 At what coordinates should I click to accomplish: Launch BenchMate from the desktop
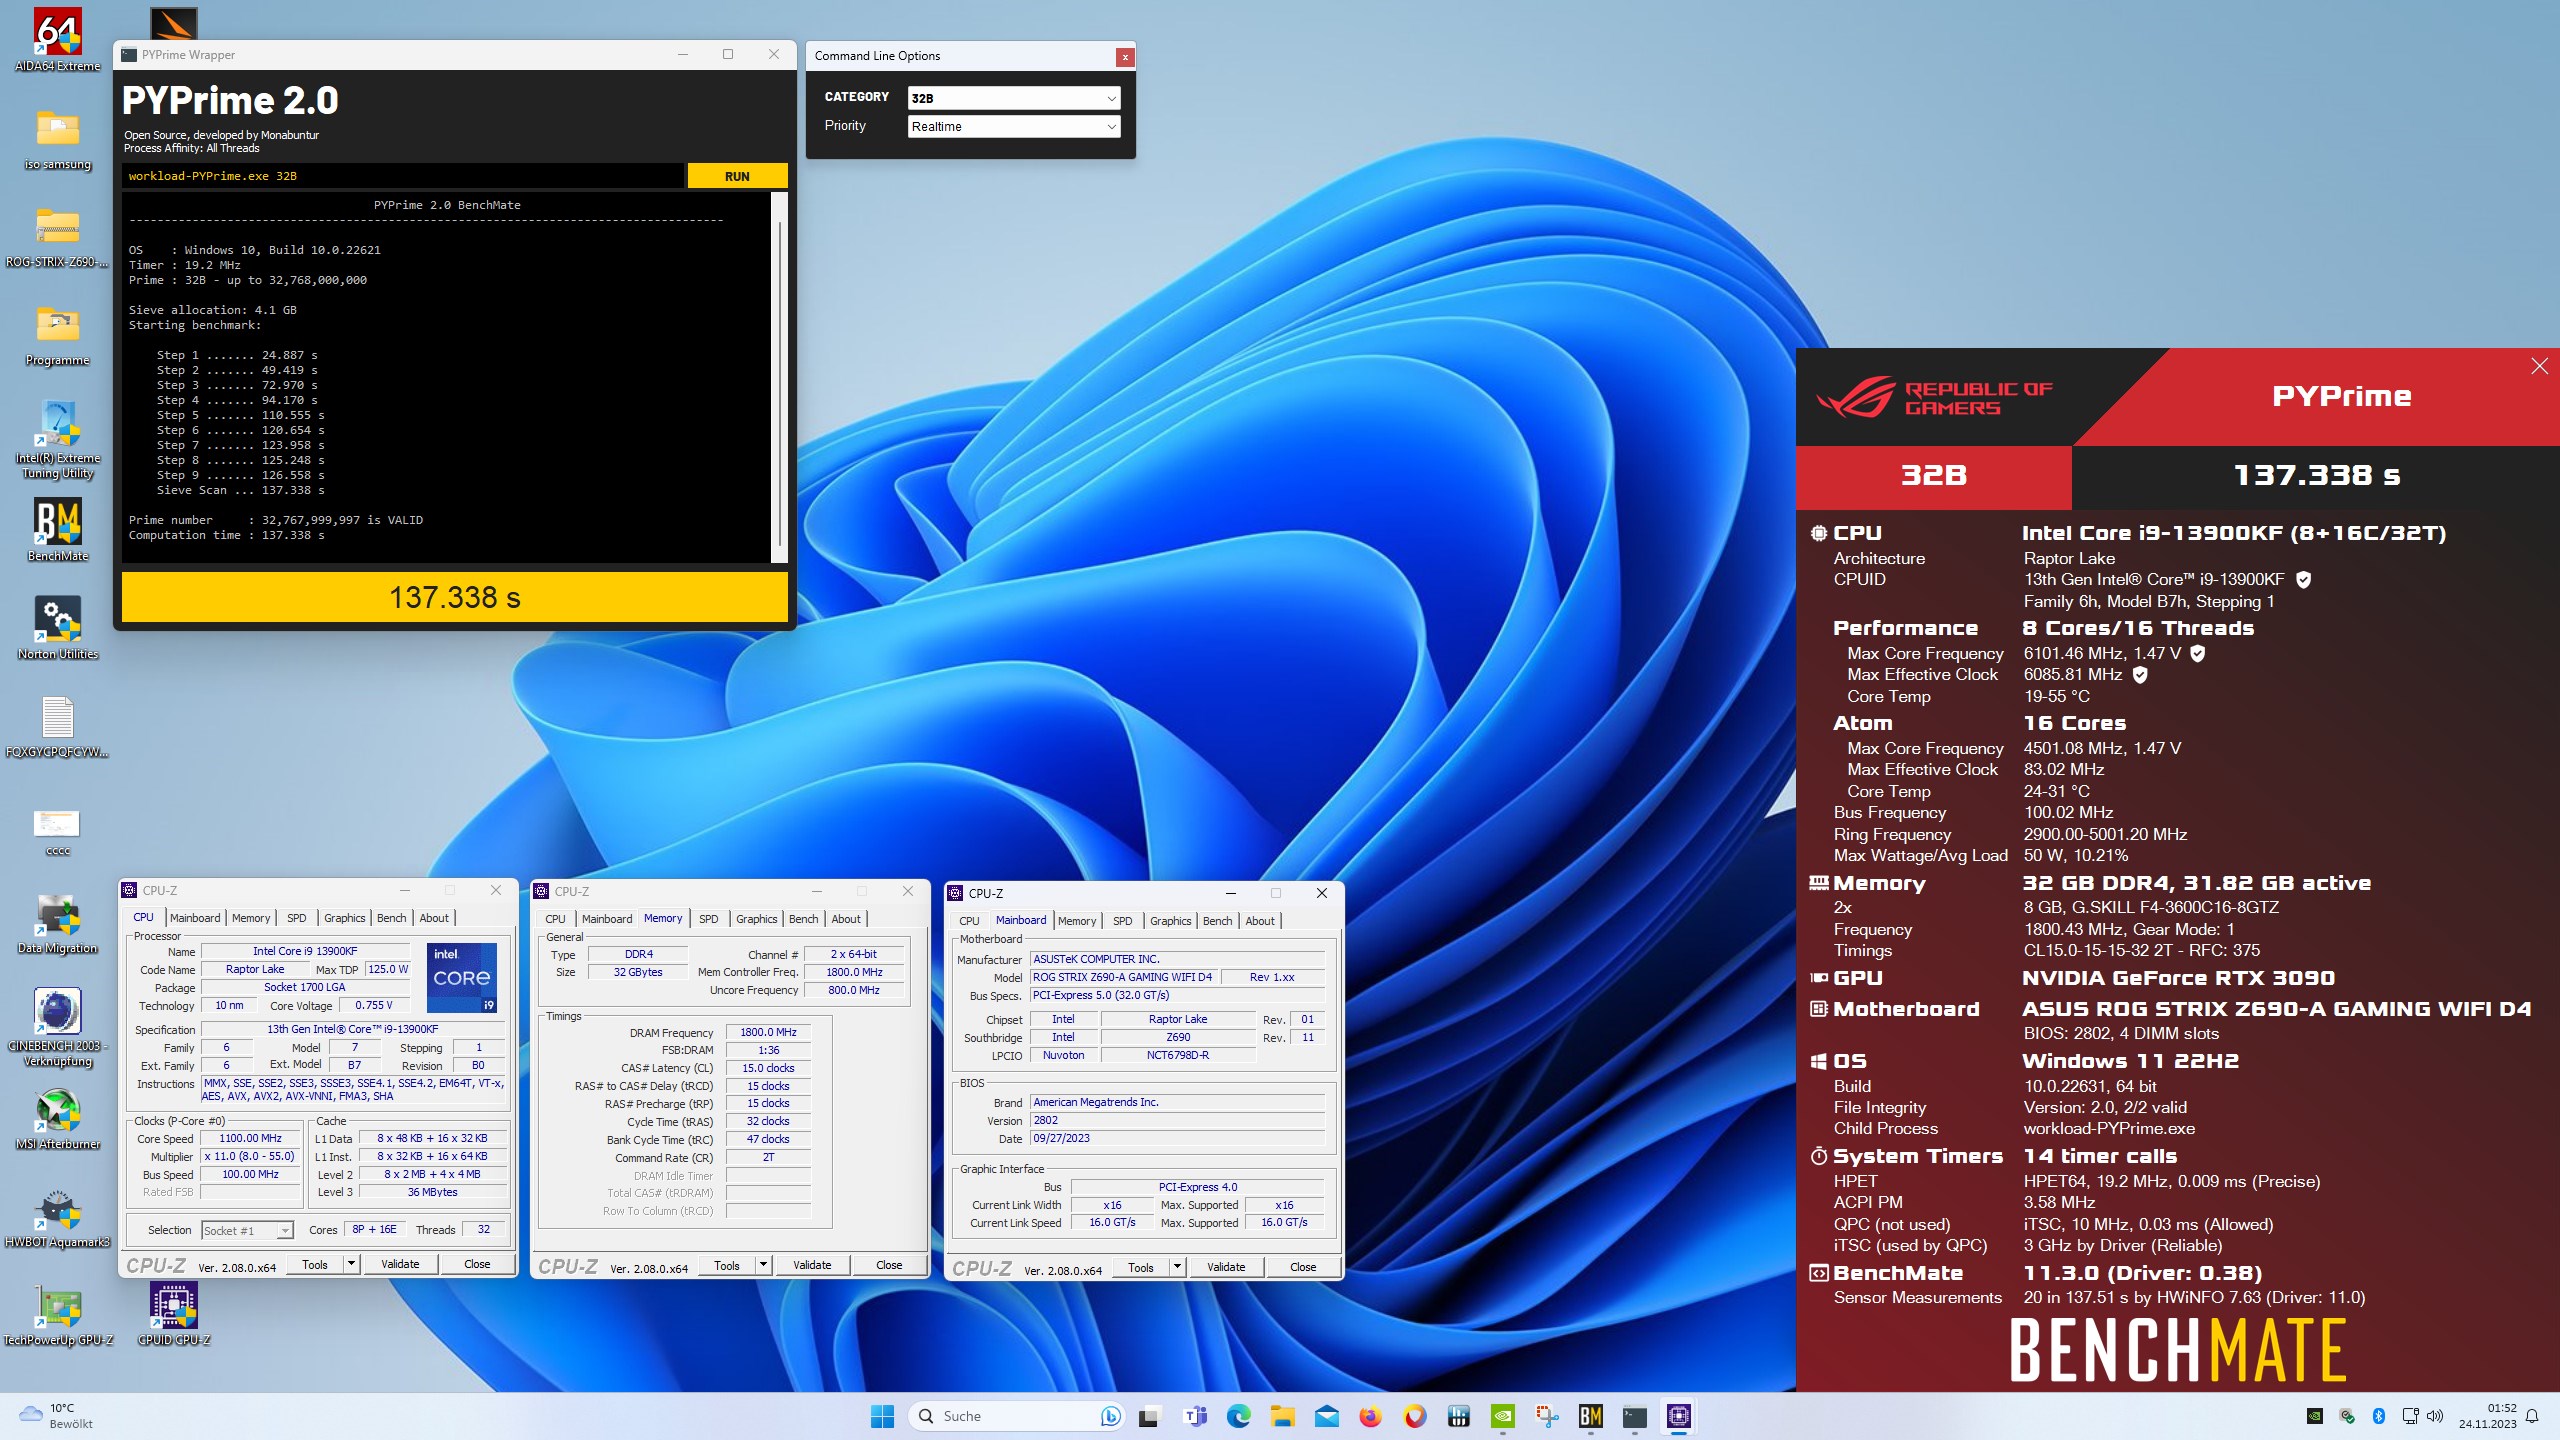58,530
